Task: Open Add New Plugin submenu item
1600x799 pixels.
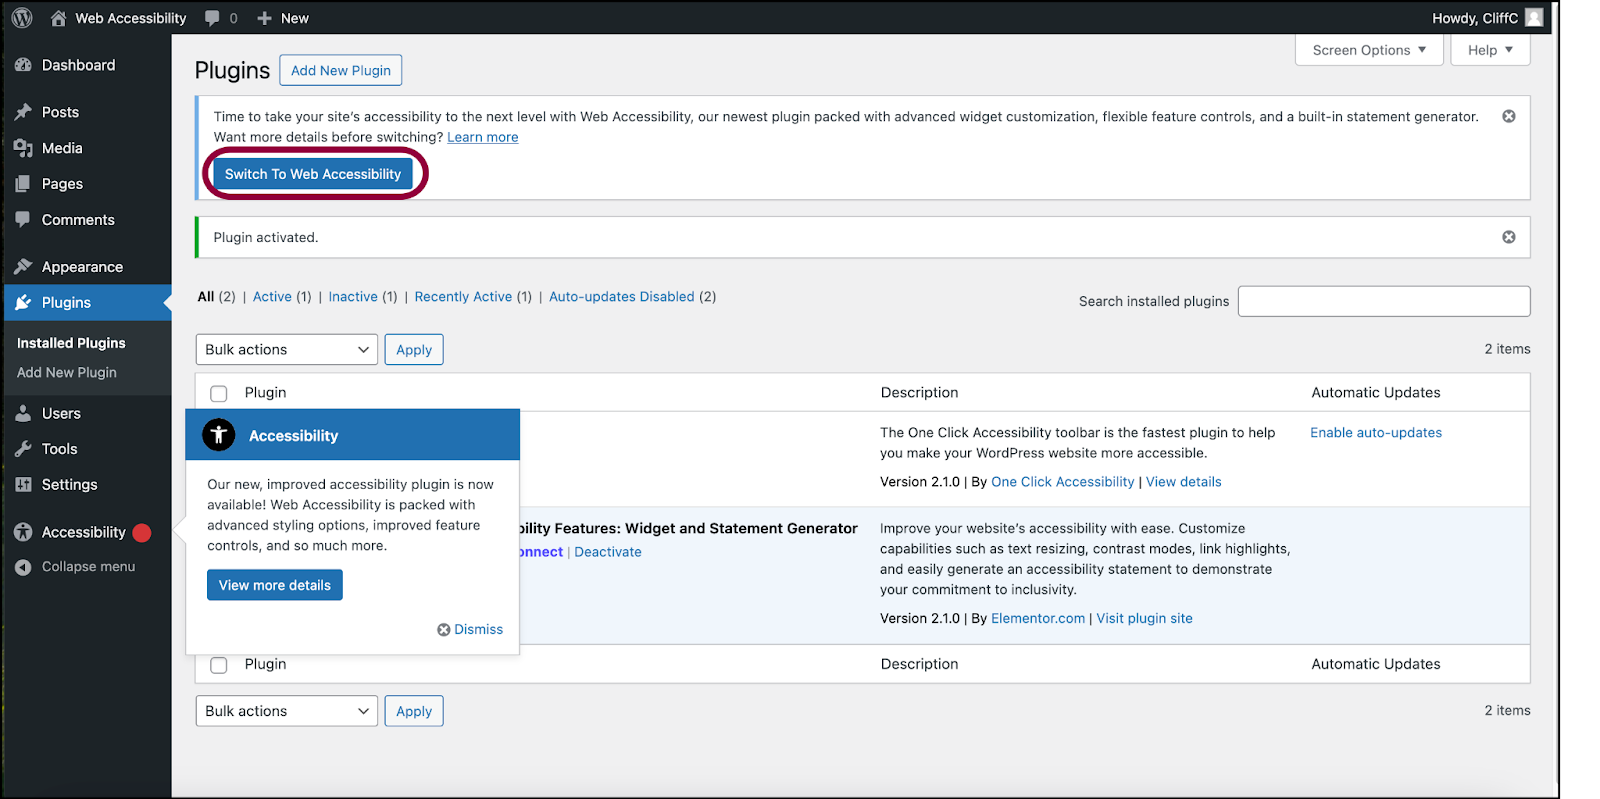Action: [67, 372]
